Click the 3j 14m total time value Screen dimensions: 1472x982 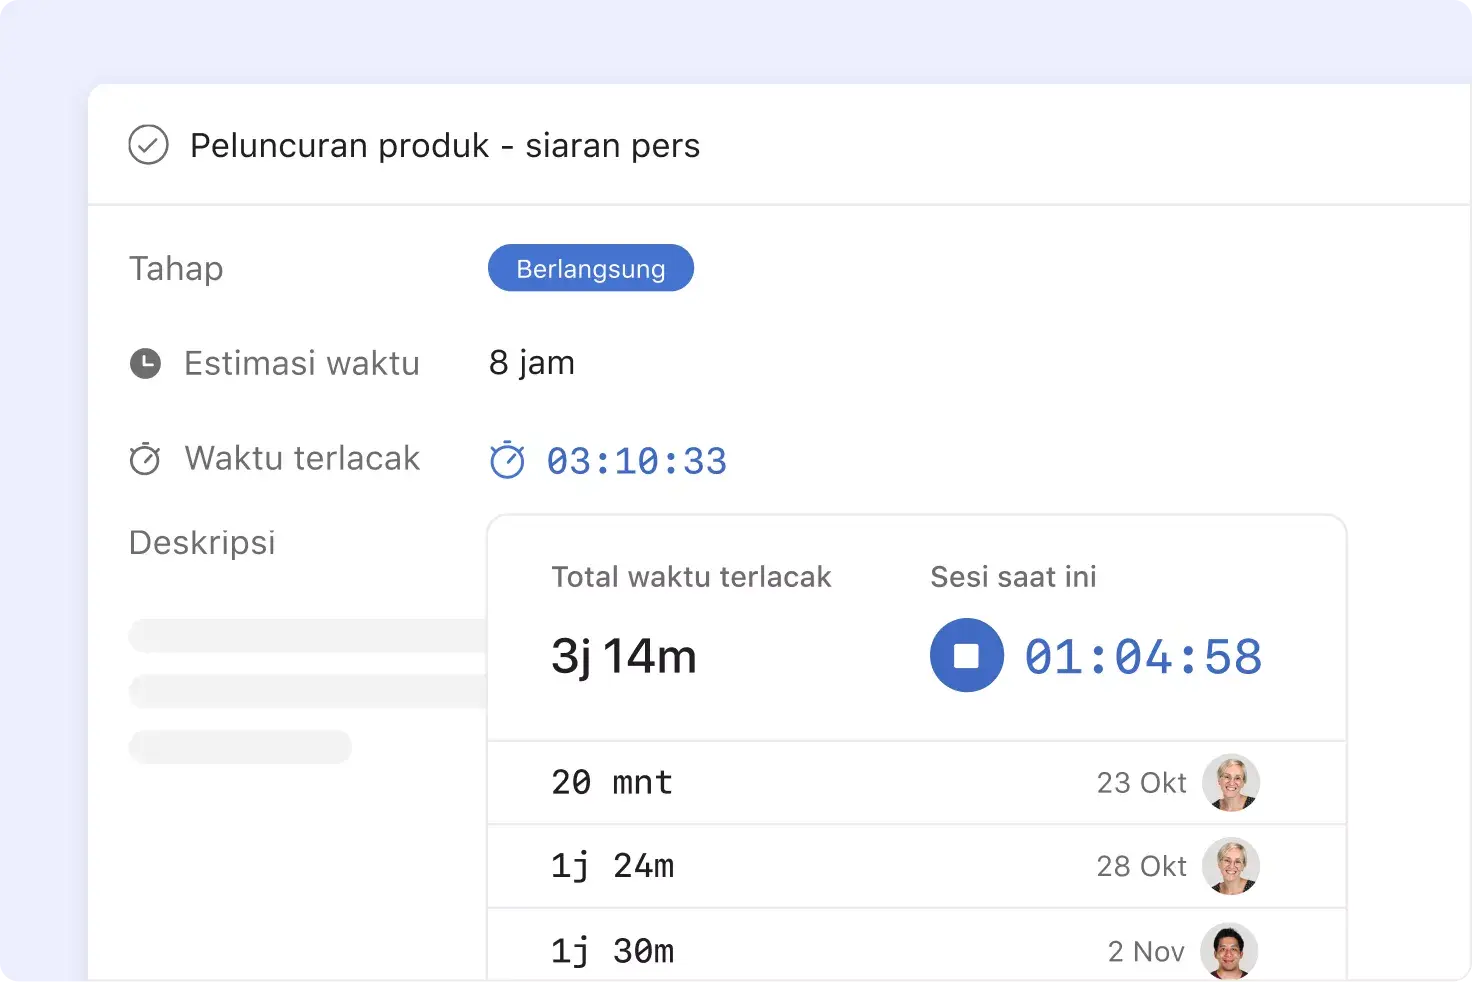click(624, 655)
